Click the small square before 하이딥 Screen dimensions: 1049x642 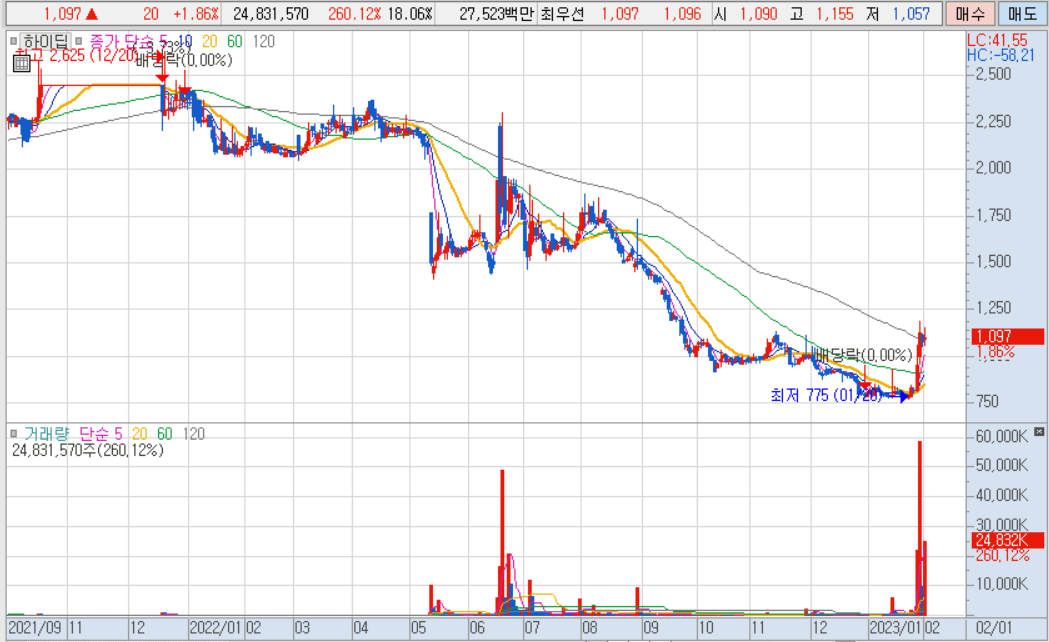(x=14, y=41)
